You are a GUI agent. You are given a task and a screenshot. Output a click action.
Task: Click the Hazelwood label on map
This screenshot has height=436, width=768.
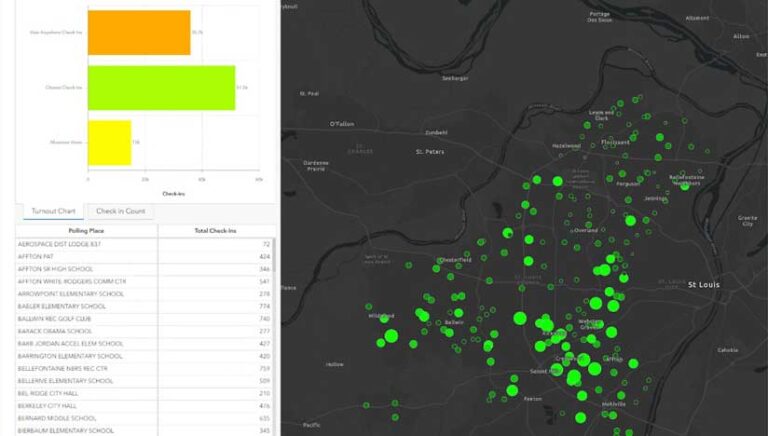(x=566, y=146)
